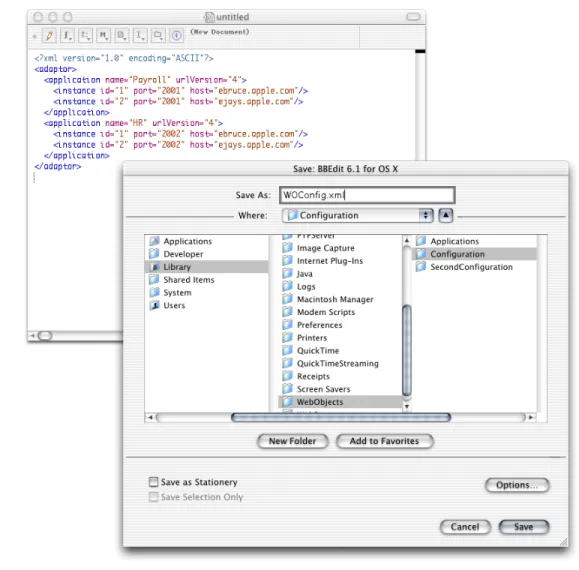This screenshot has height=570, width=579.
Task: Click the HR application line in editor
Action: (133, 123)
